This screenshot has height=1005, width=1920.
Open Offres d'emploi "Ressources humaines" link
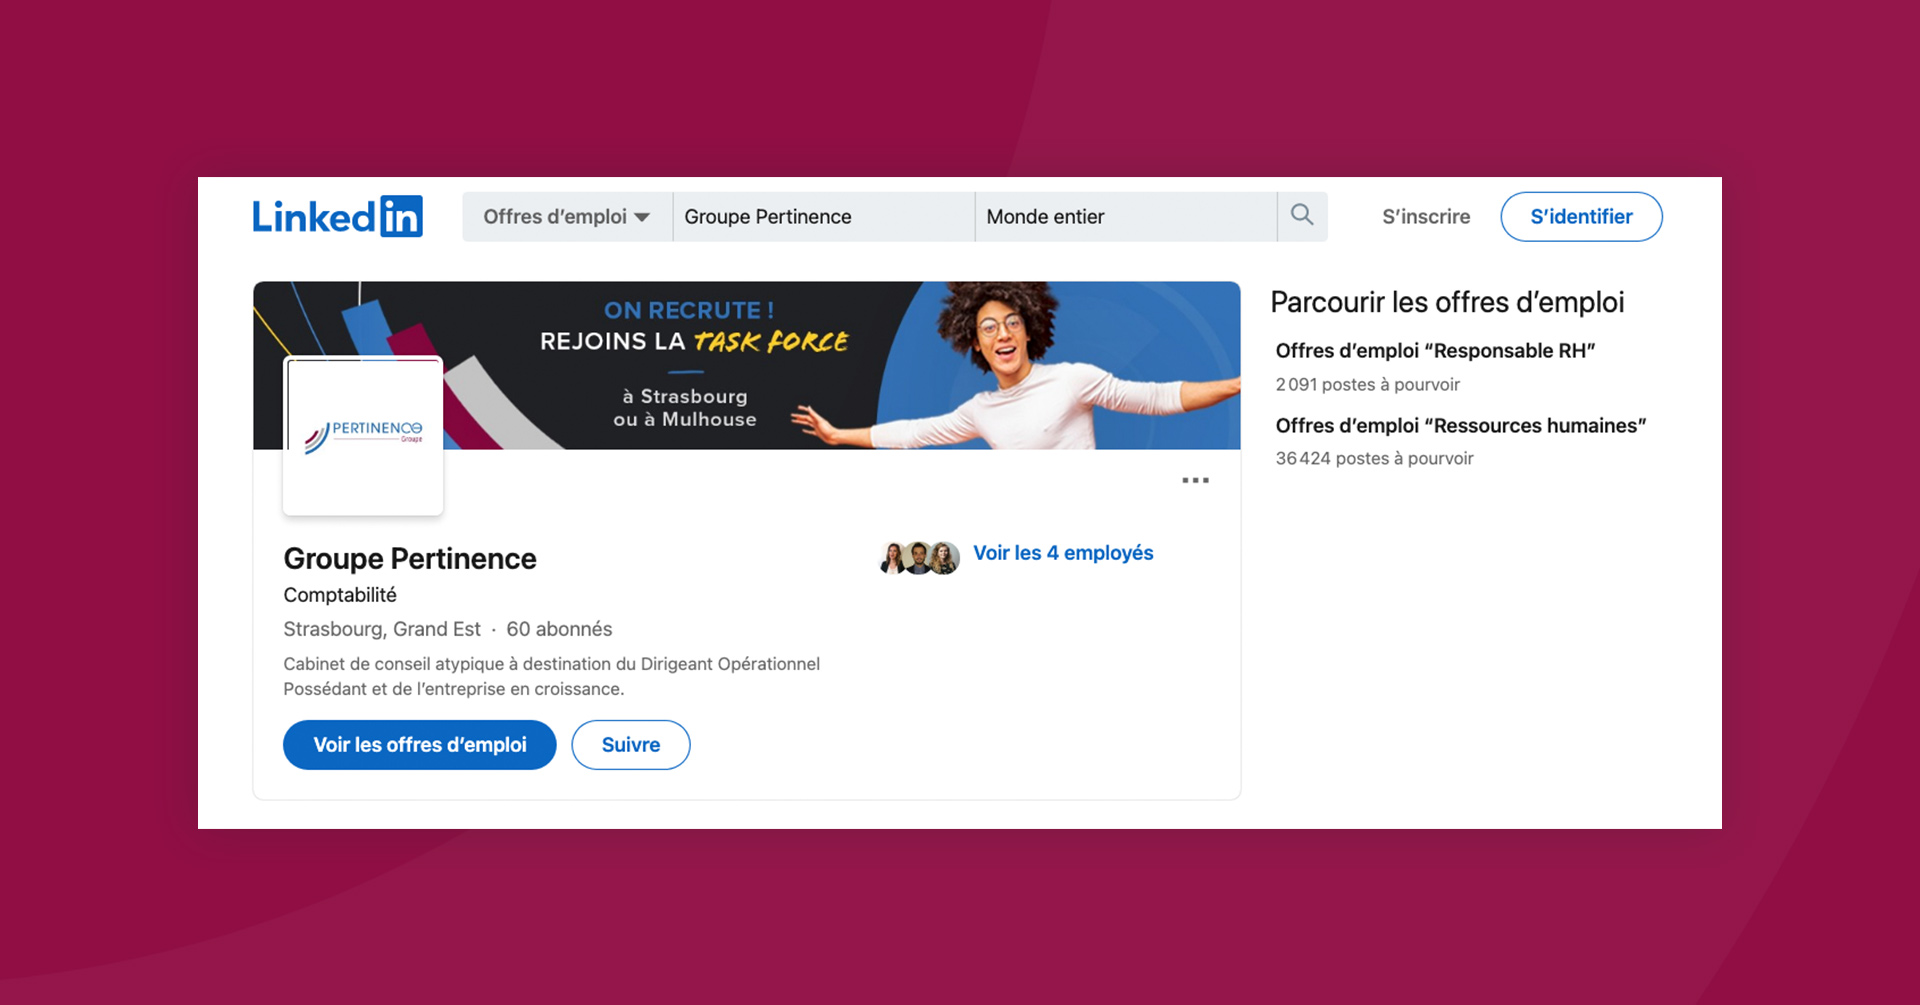tap(1461, 426)
